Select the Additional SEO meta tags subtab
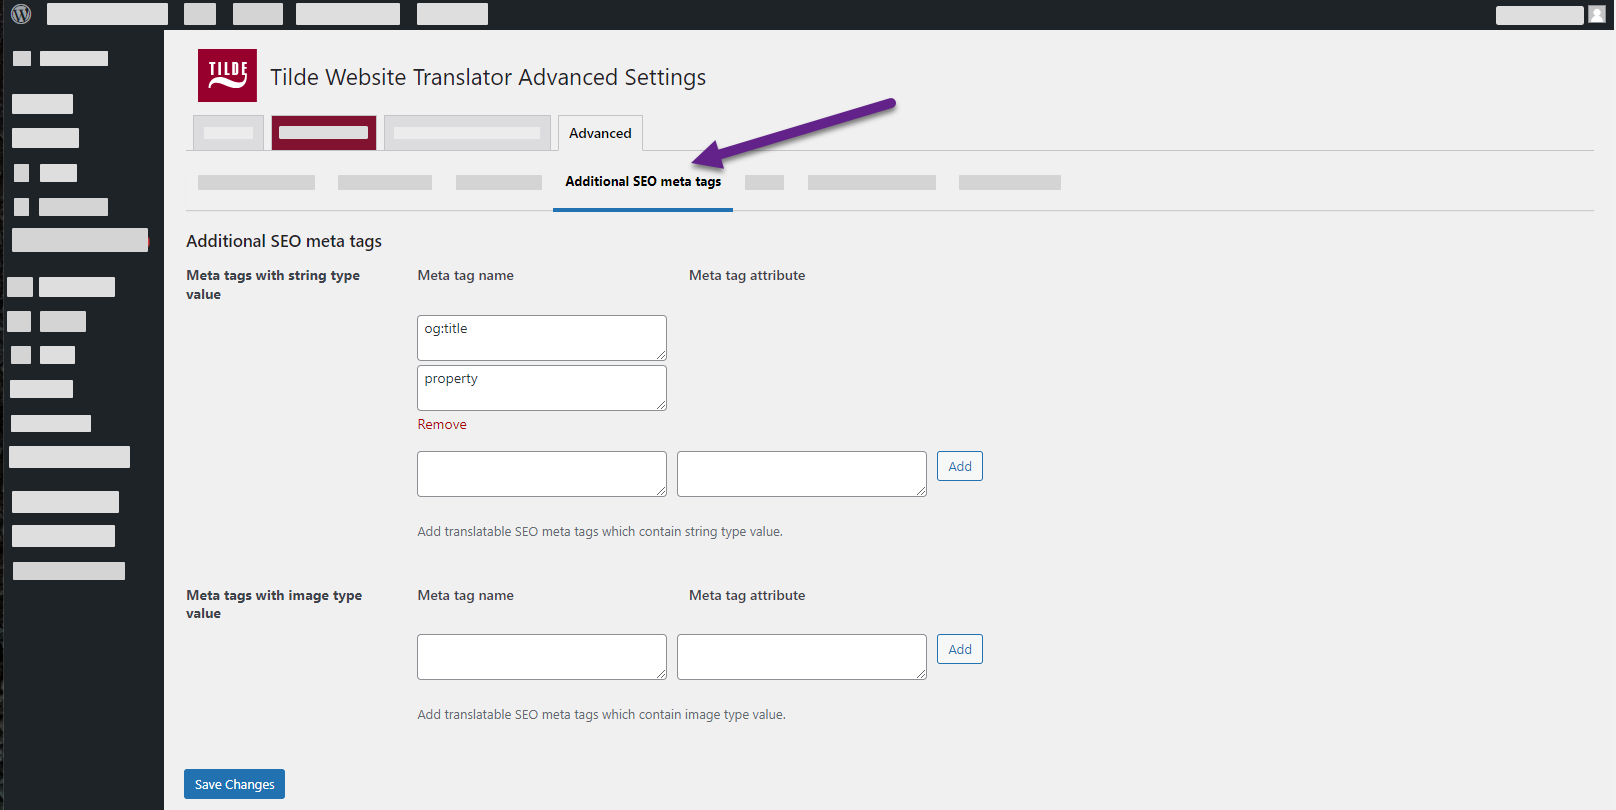 [x=643, y=181]
